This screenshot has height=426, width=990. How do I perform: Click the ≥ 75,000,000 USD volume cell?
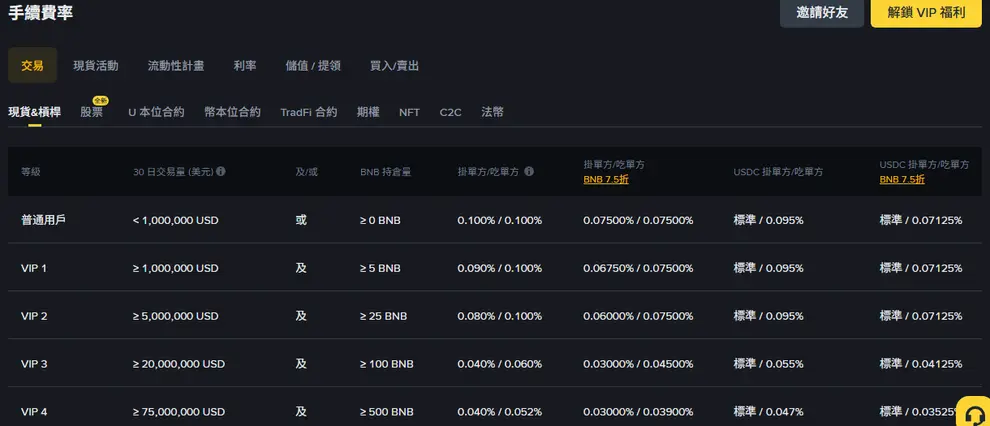[179, 412]
